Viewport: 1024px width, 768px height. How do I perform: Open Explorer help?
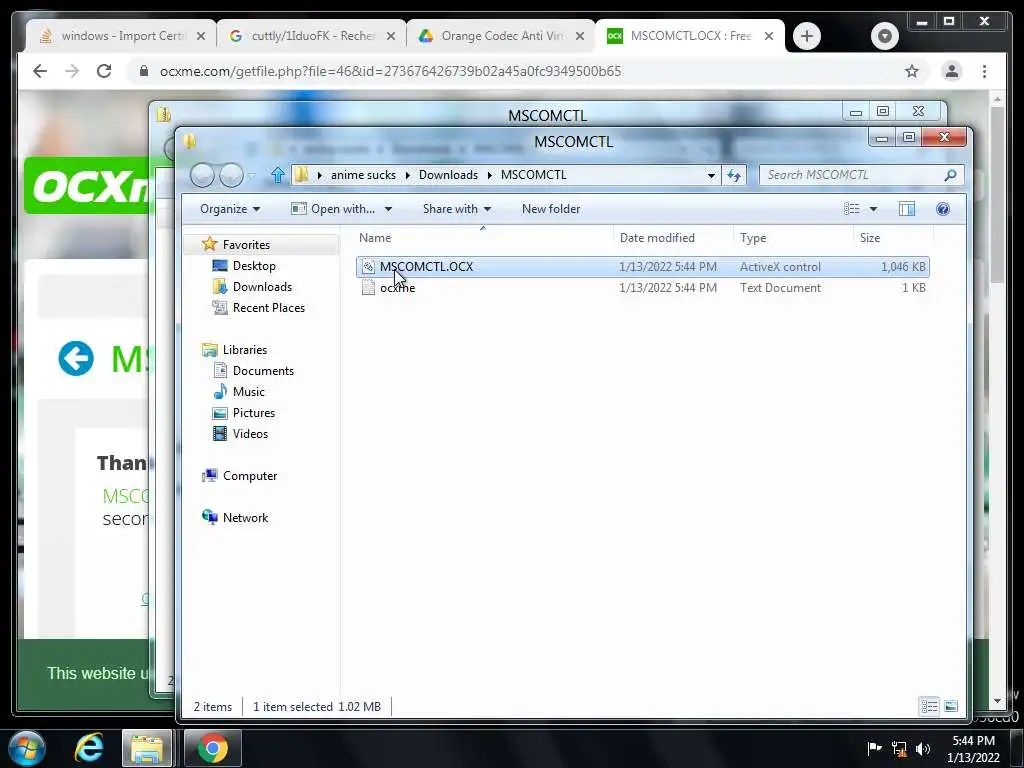point(942,209)
